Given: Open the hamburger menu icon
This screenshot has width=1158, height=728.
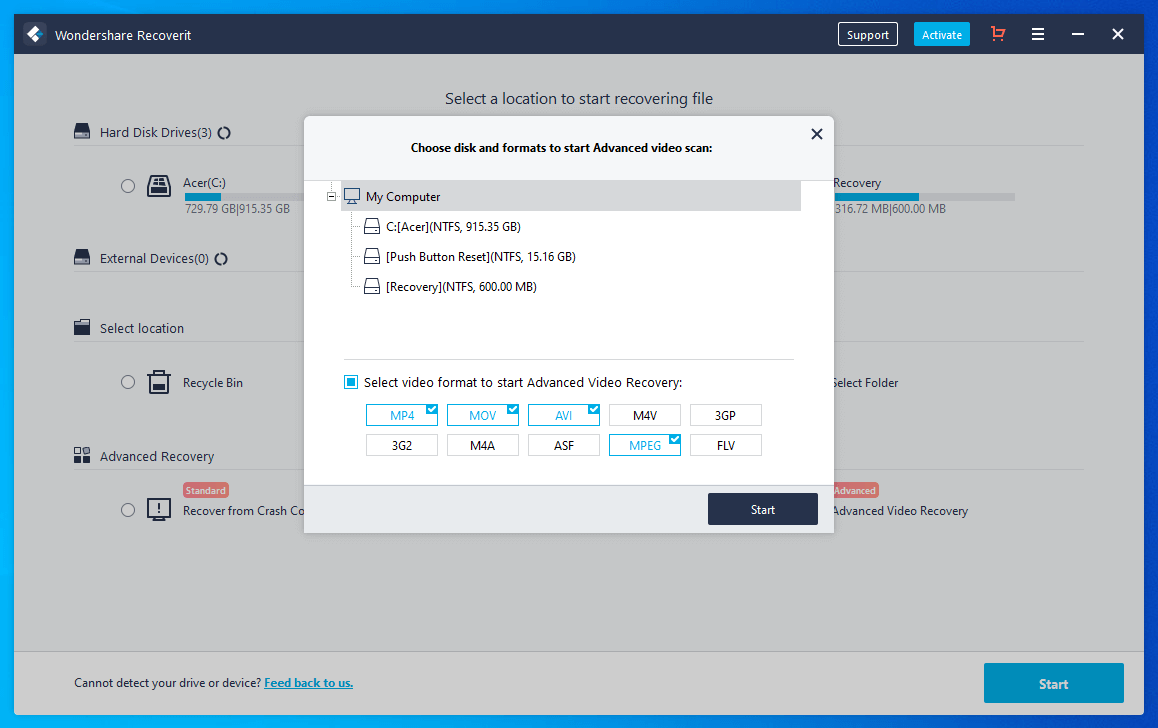Looking at the screenshot, I should (1038, 34).
